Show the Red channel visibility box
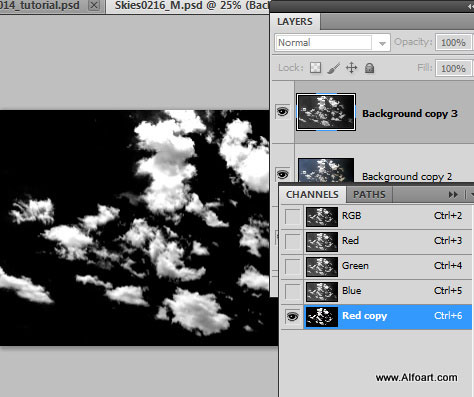 (x=292, y=242)
